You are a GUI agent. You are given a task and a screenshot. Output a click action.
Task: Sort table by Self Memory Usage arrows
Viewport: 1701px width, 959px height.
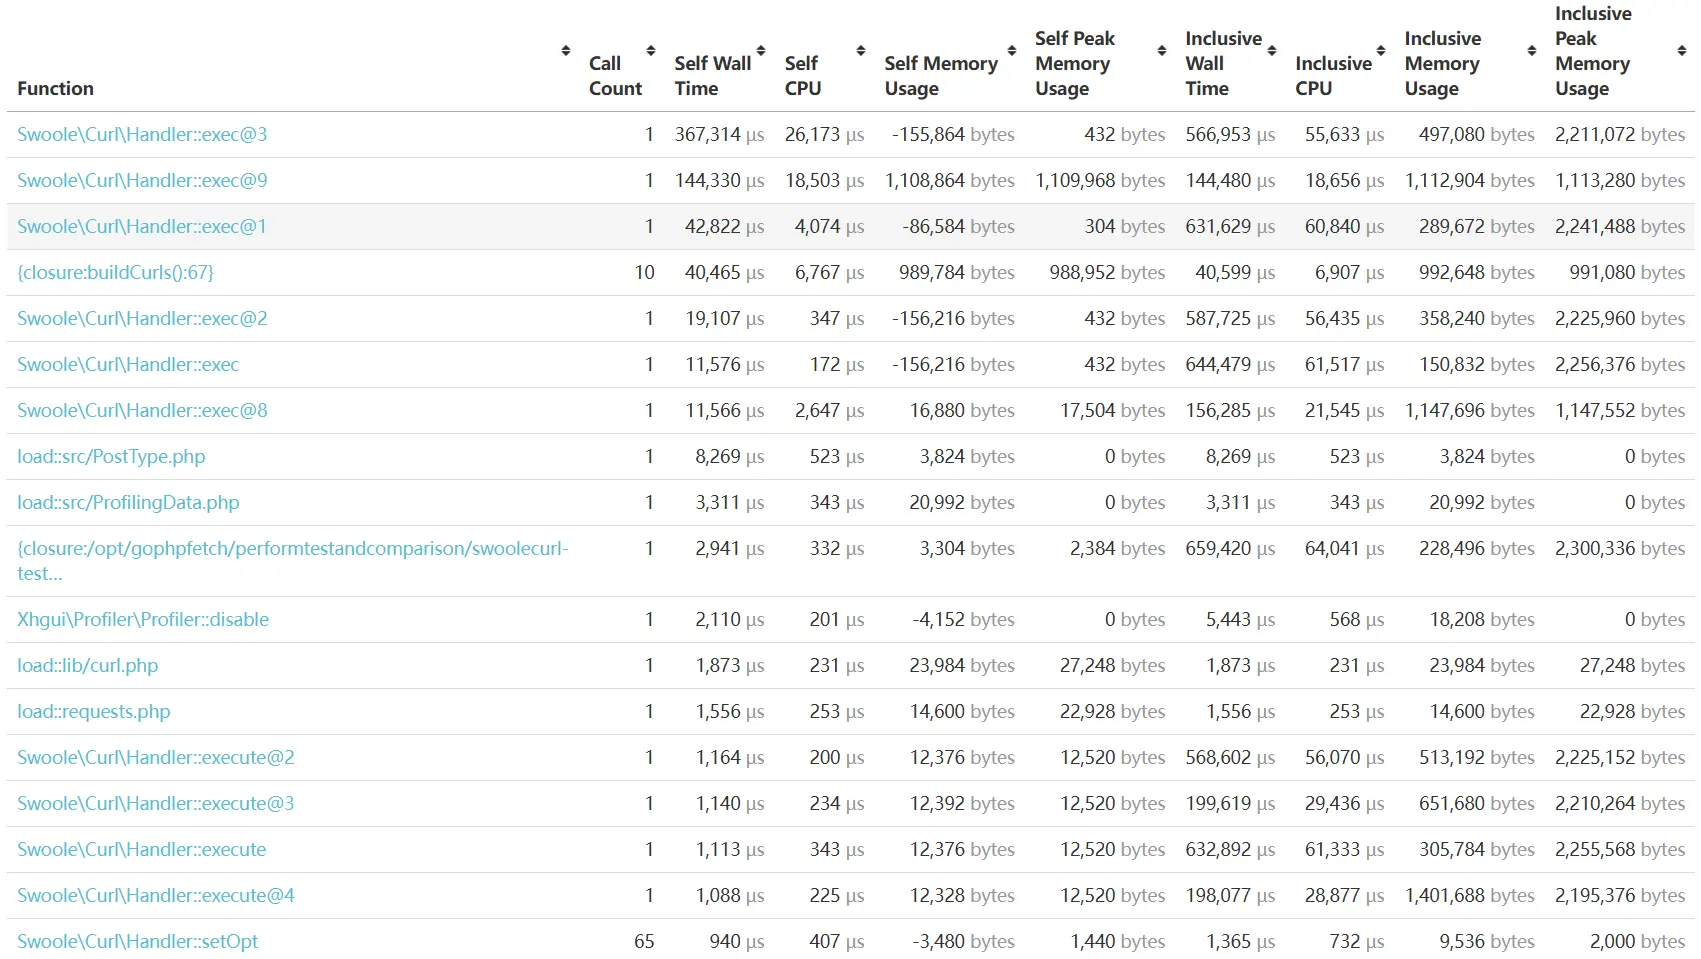coord(1011,51)
